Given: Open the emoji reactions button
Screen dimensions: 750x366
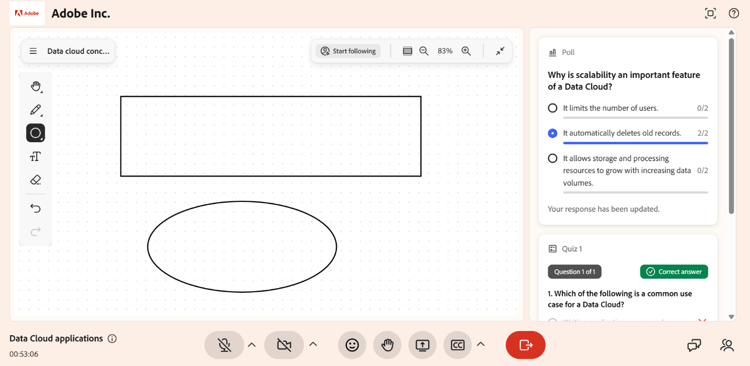Looking at the screenshot, I should (x=352, y=345).
